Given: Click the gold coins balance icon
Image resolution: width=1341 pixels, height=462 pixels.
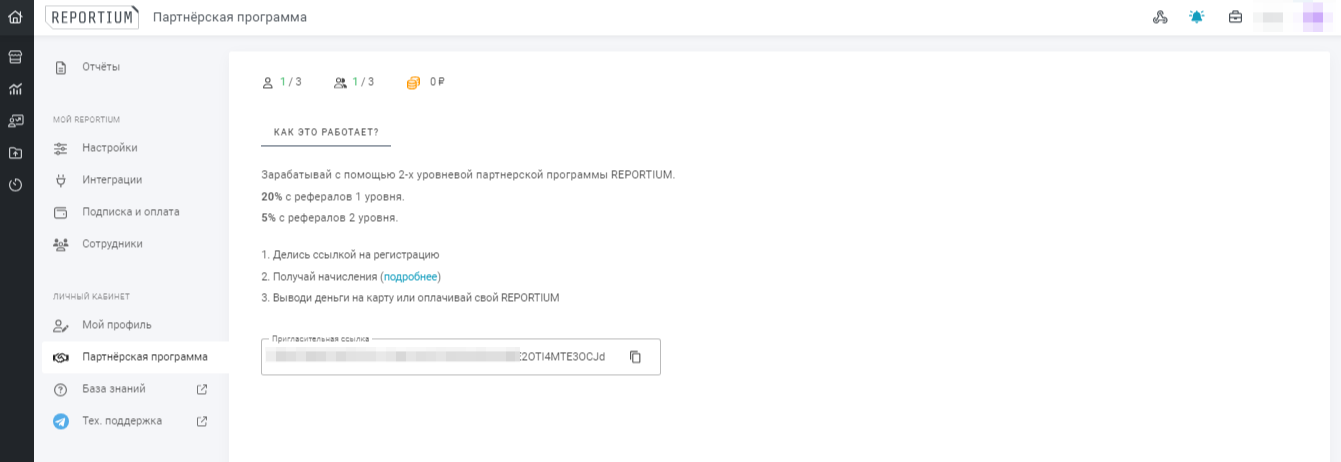Looking at the screenshot, I should [x=413, y=83].
